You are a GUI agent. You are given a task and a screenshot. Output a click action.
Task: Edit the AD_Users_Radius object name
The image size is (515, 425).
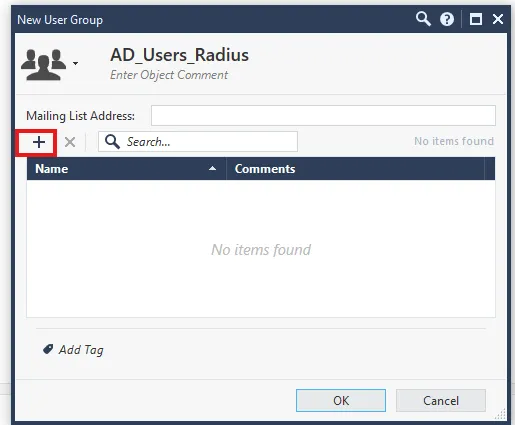pos(179,55)
